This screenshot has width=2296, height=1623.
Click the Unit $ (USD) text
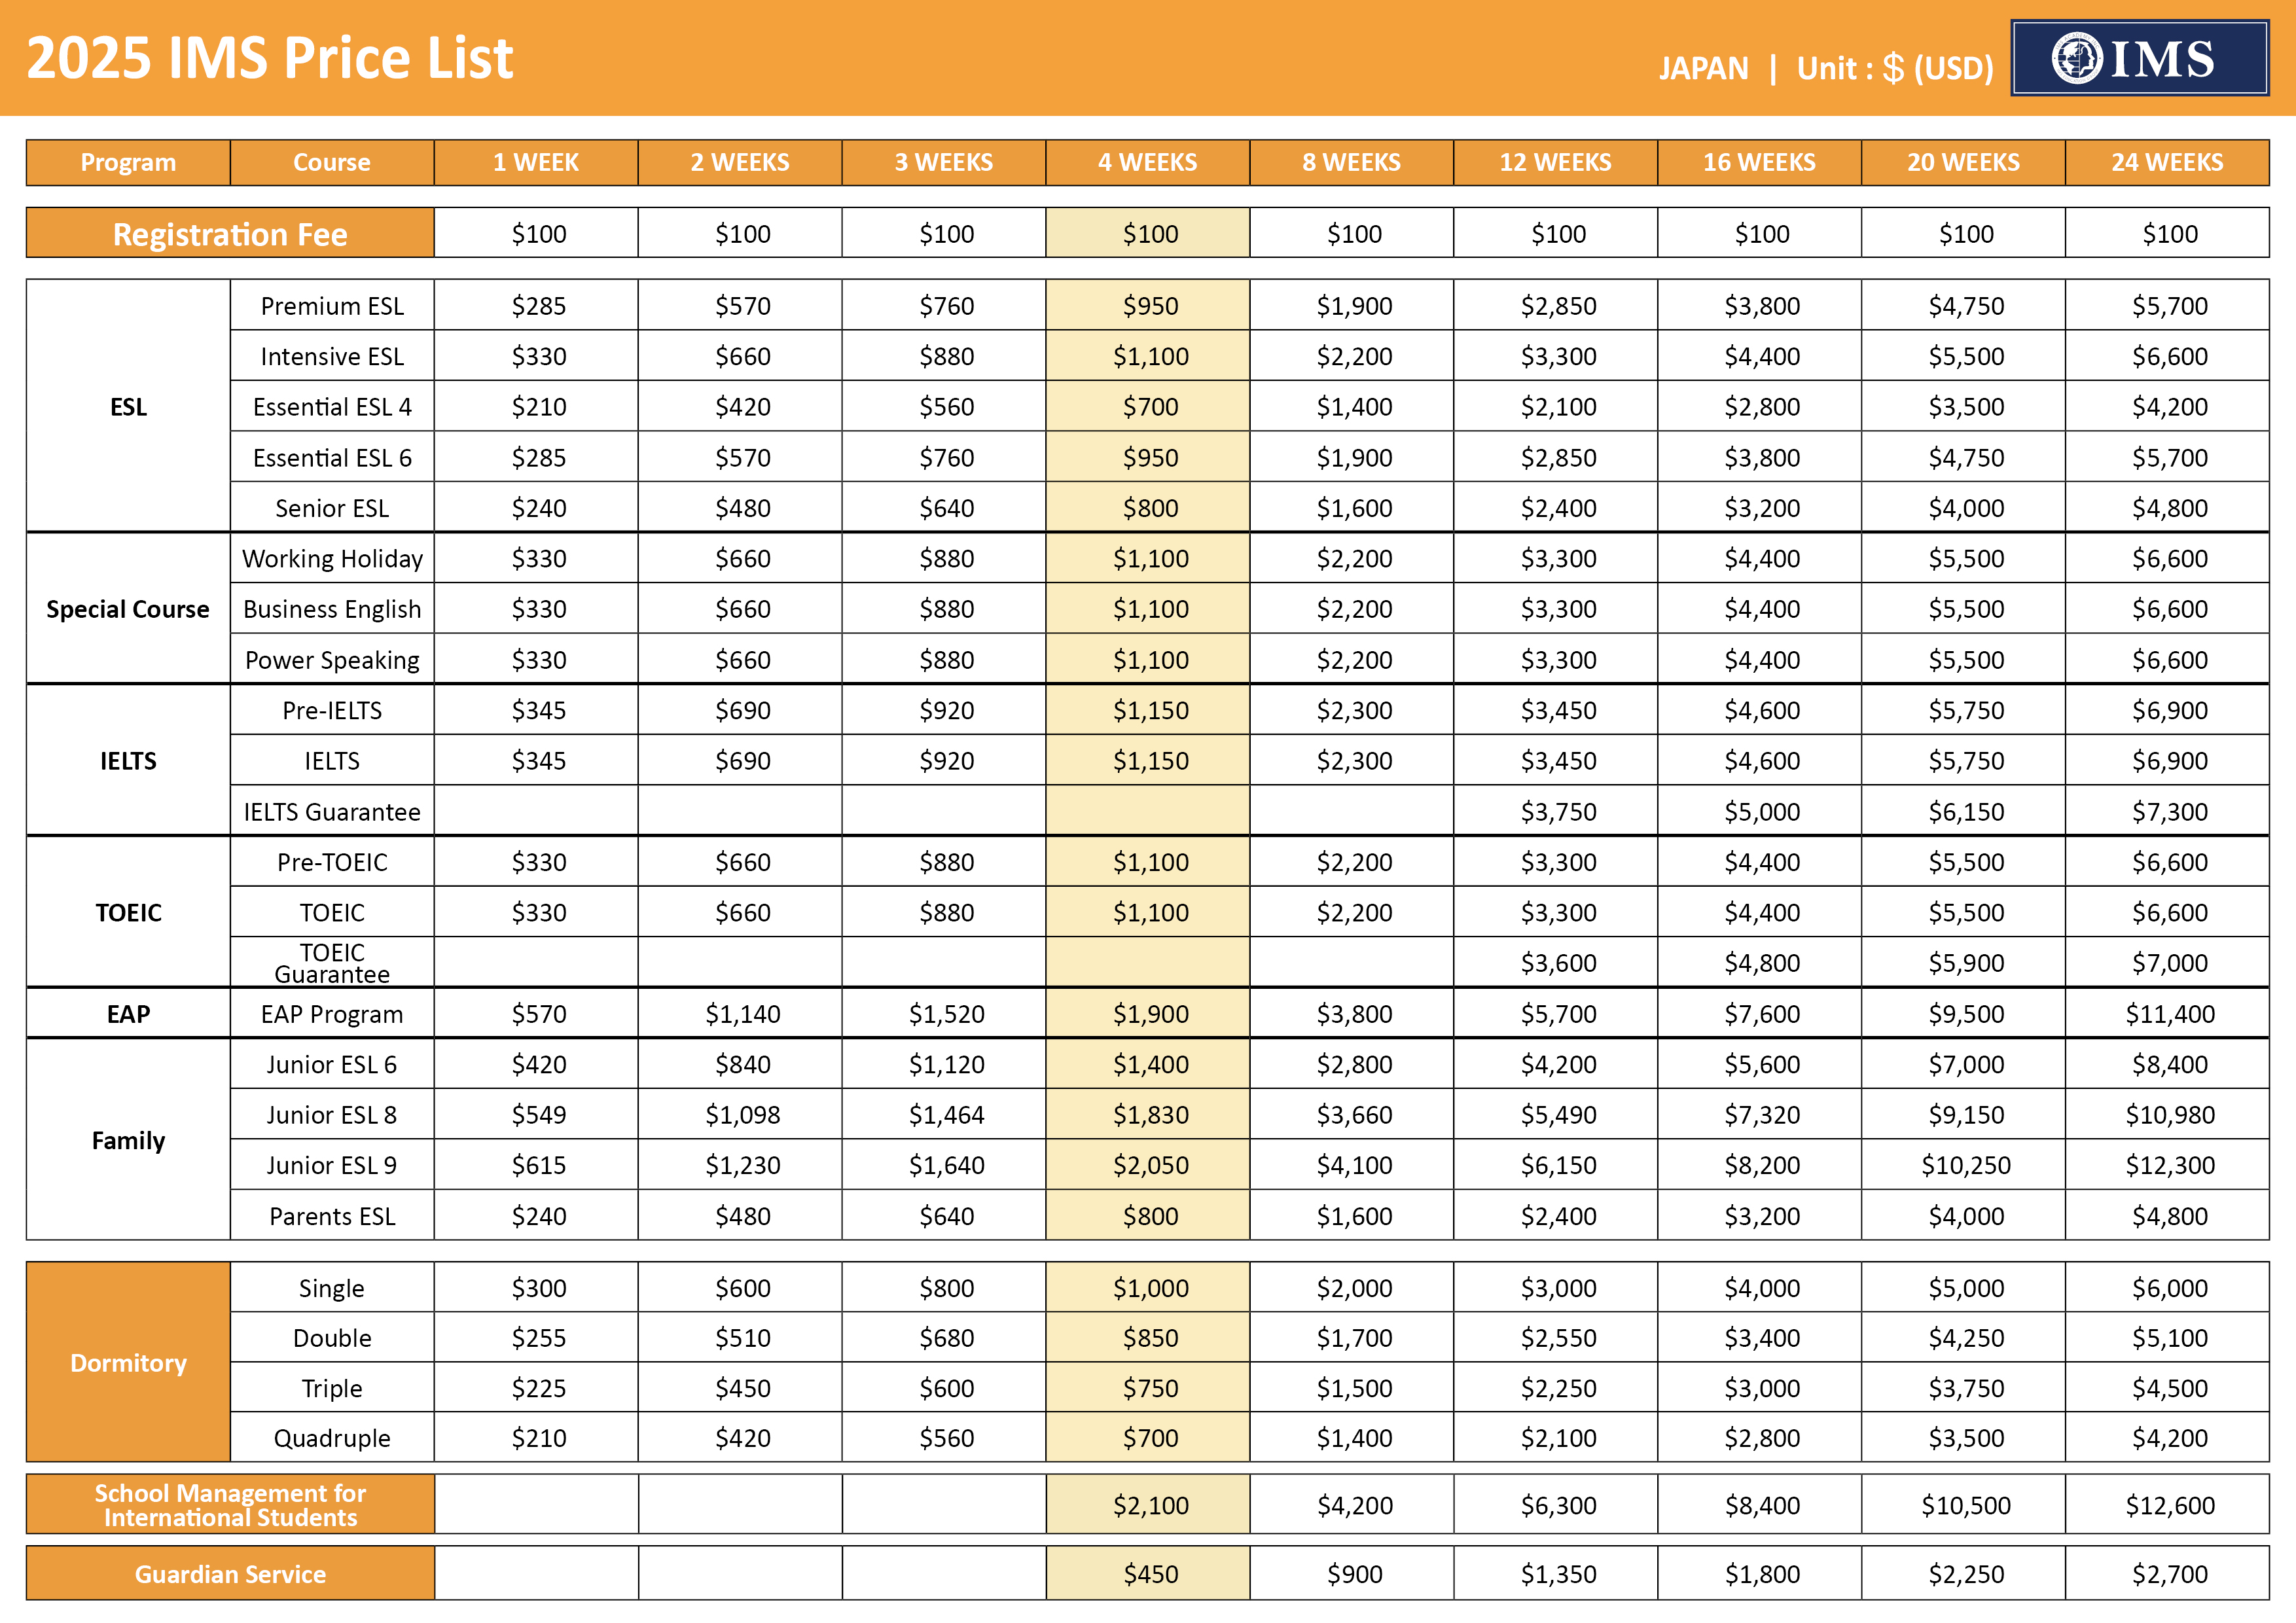coord(1894,68)
